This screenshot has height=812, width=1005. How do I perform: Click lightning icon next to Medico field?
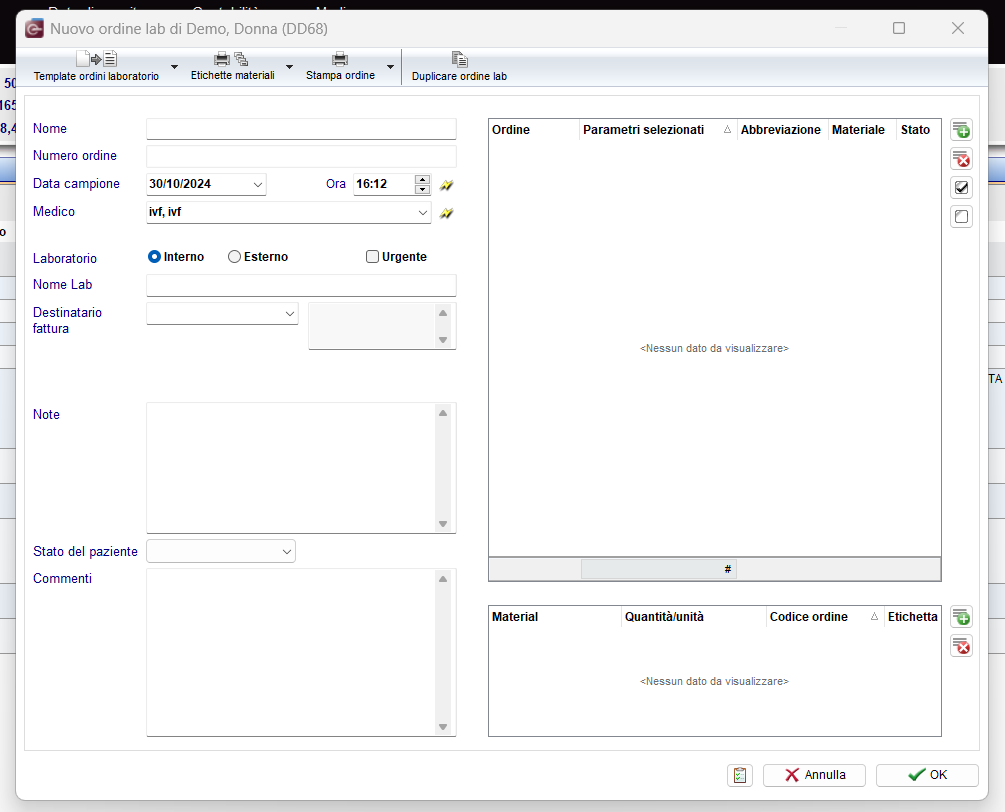click(x=447, y=213)
